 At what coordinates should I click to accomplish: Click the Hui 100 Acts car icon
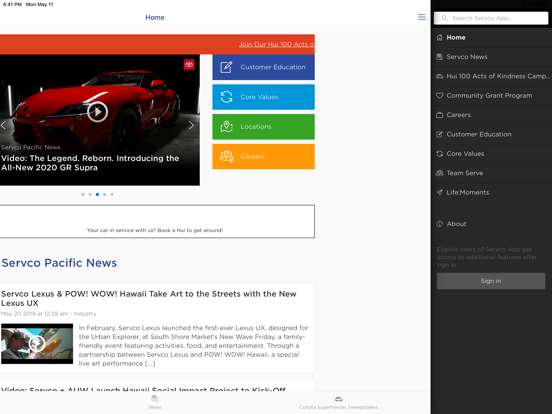coord(439,76)
